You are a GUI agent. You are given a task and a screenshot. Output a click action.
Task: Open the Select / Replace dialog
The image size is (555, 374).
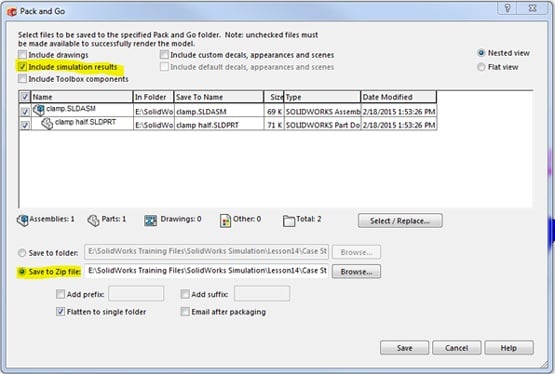pyautogui.click(x=400, y=221)
